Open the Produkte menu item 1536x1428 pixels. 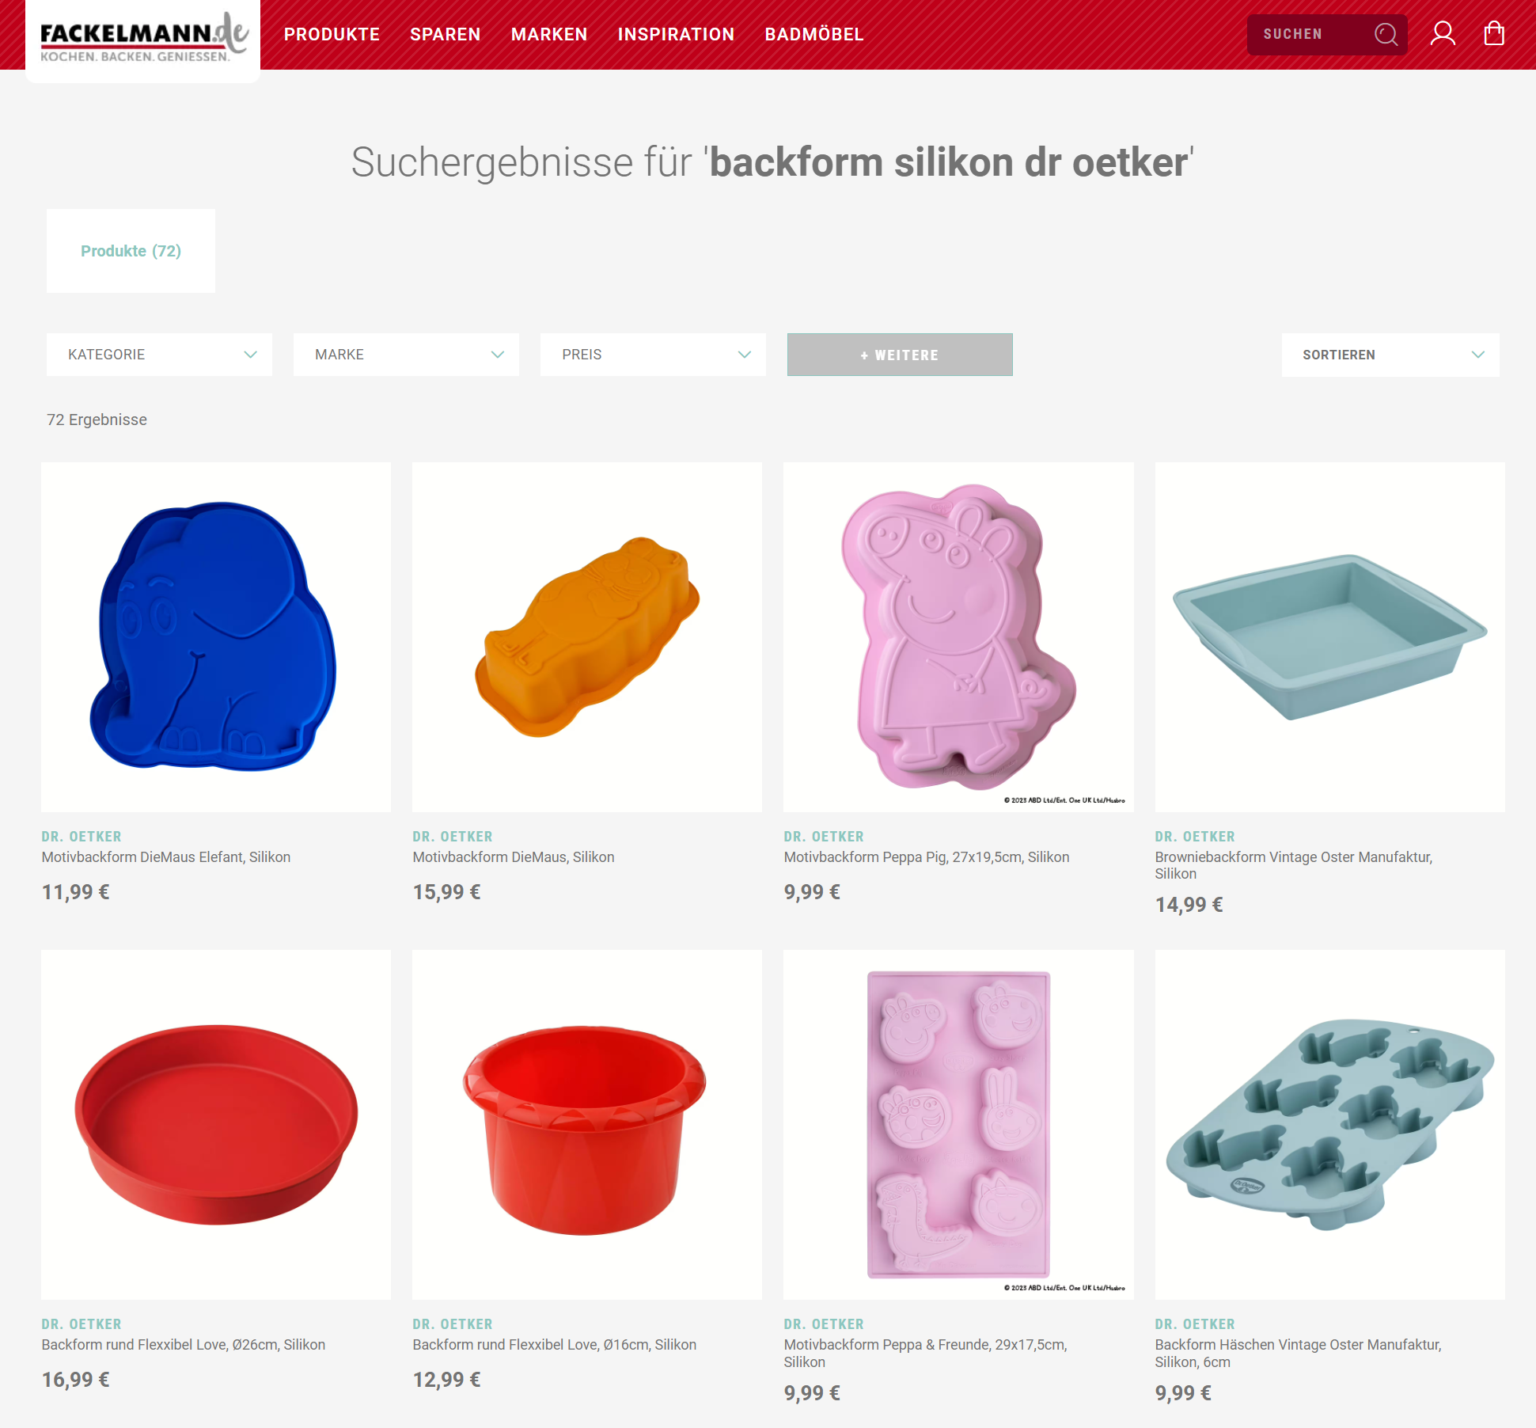(332, 34)
